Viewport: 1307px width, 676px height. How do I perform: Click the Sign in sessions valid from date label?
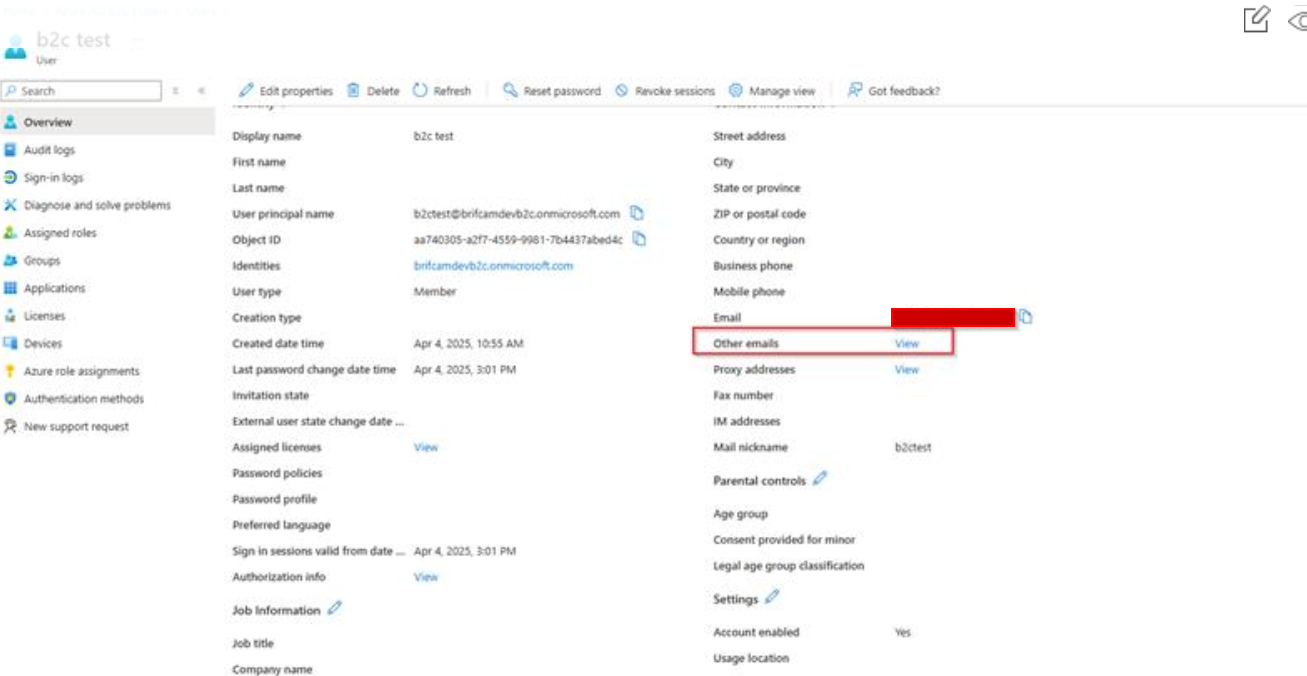click(319, 551)
